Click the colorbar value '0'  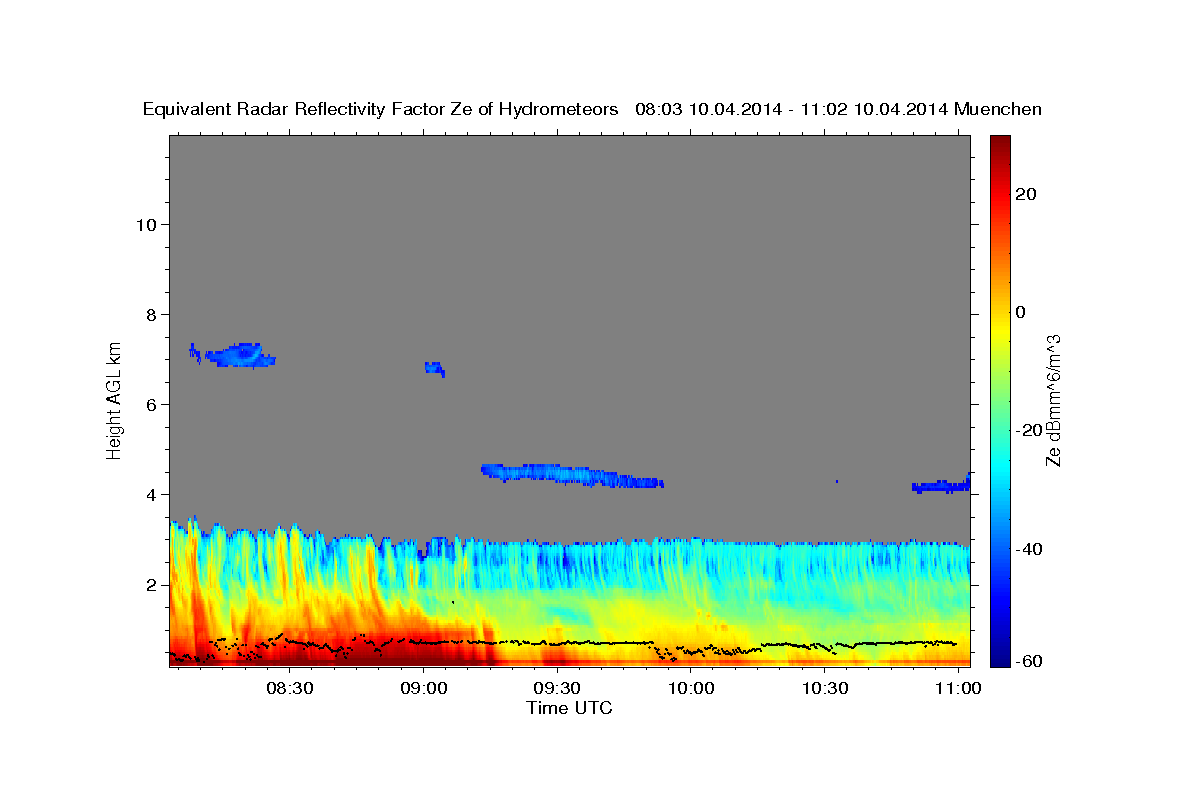[1021, 312]
